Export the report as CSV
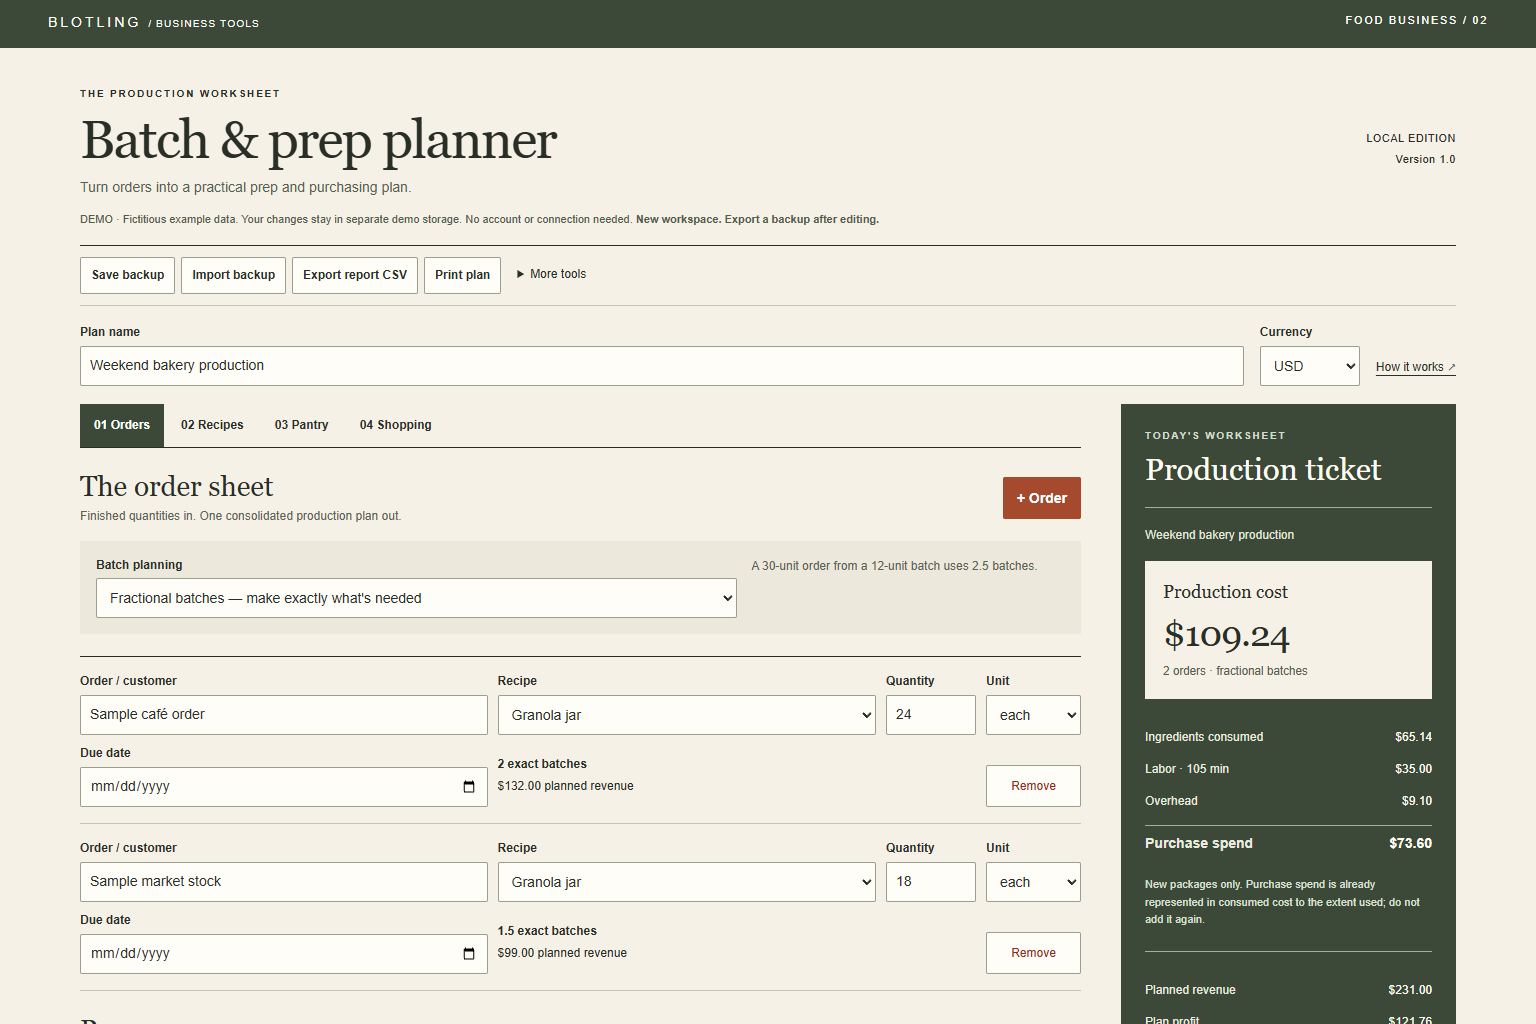This screenshot has height=1024, width=1536. pos(355,275)
